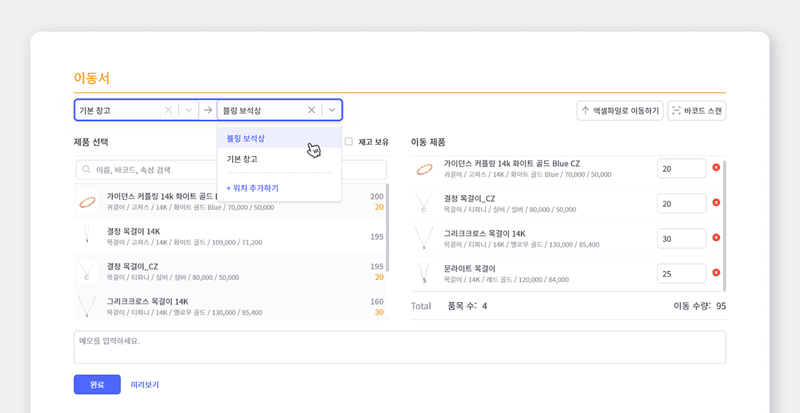This screenshot has width=800, height=413.
Task: Click the 바코드 스캔 button
Action: pyautogui.click(x=696, y=110)
